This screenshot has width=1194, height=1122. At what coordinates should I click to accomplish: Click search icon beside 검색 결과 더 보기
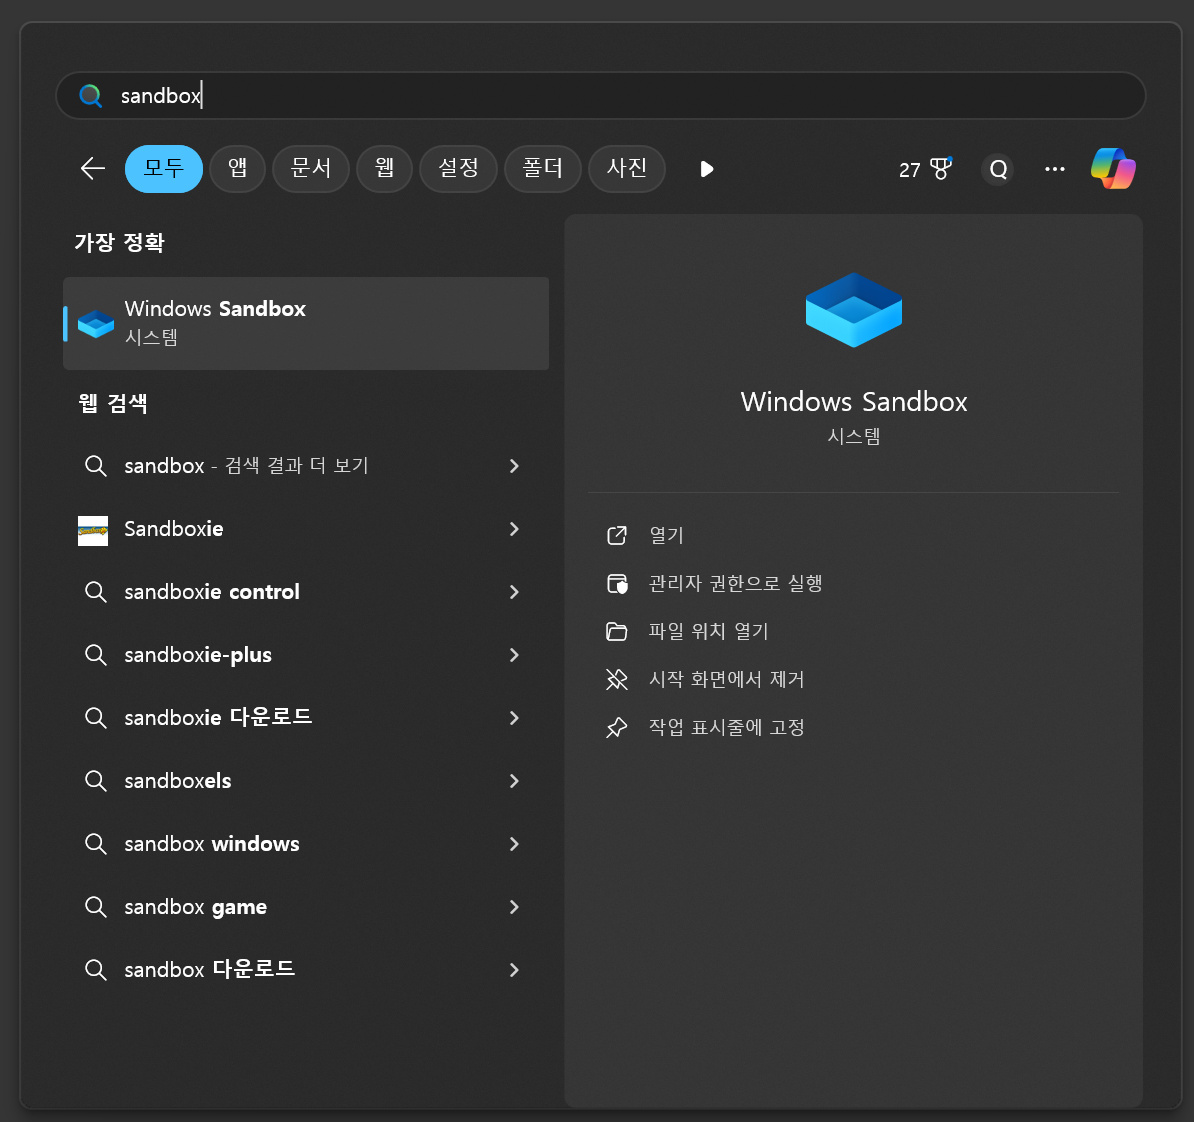pos(95,465)
